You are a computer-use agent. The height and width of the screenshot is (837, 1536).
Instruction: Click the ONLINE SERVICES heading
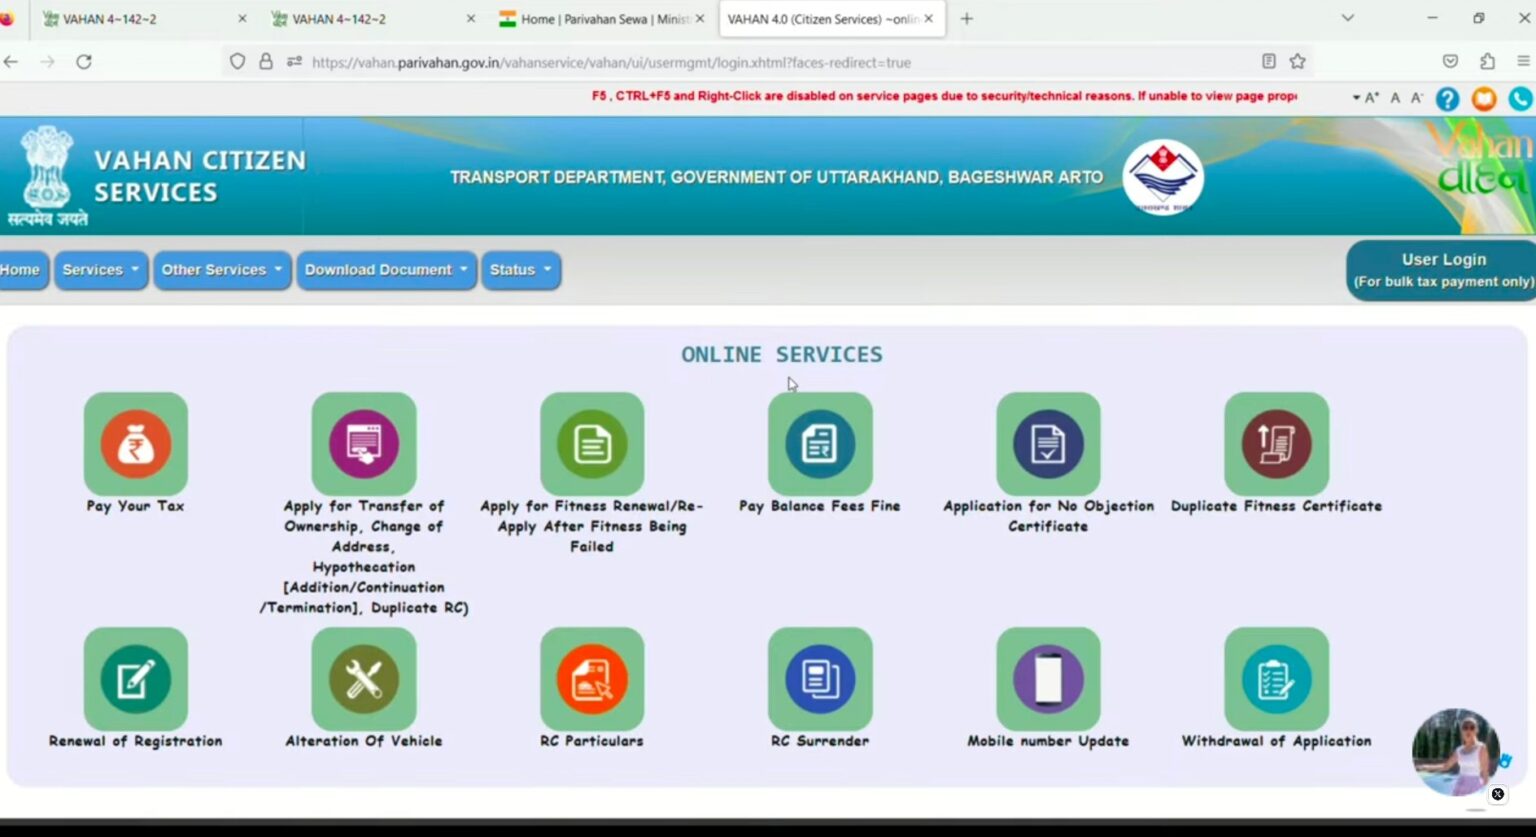782,354
